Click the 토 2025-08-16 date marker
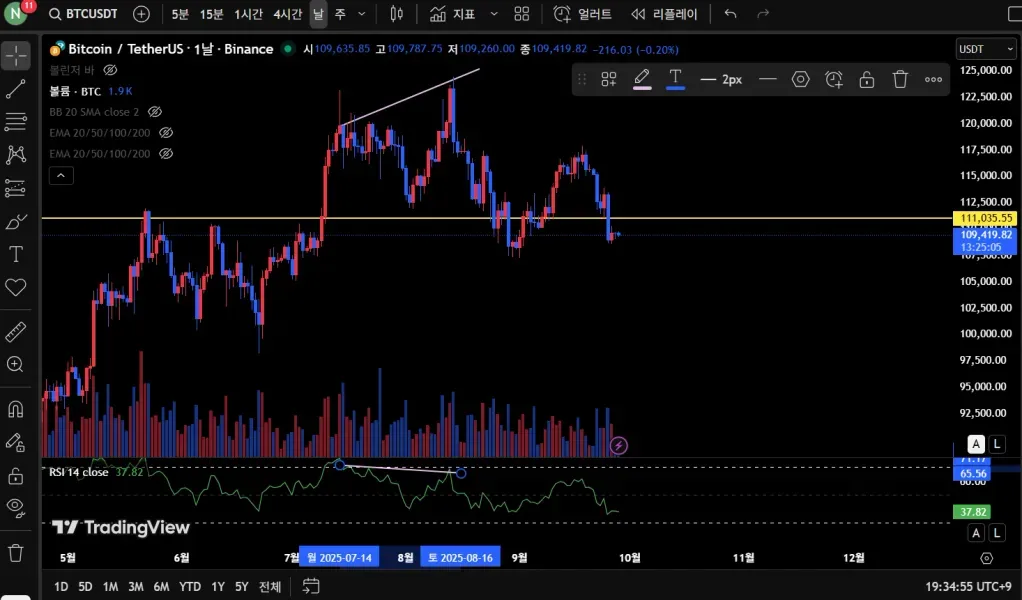Screen dimensions: 1022x600 [x=460, y=557]
